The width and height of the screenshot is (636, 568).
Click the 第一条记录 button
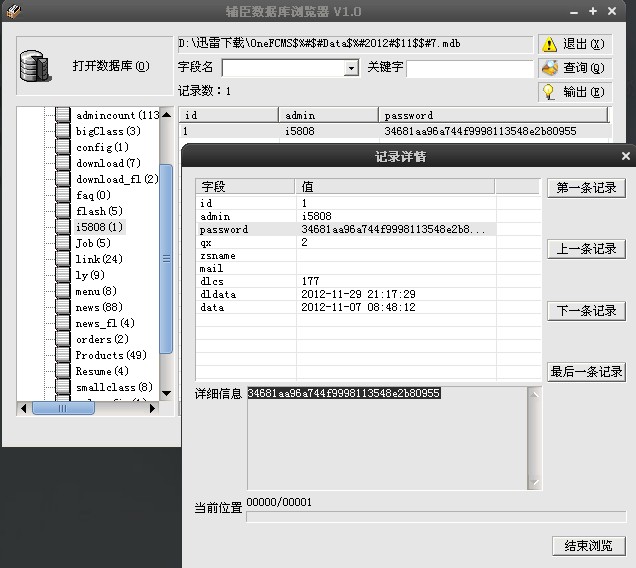(x=586, y=188)
